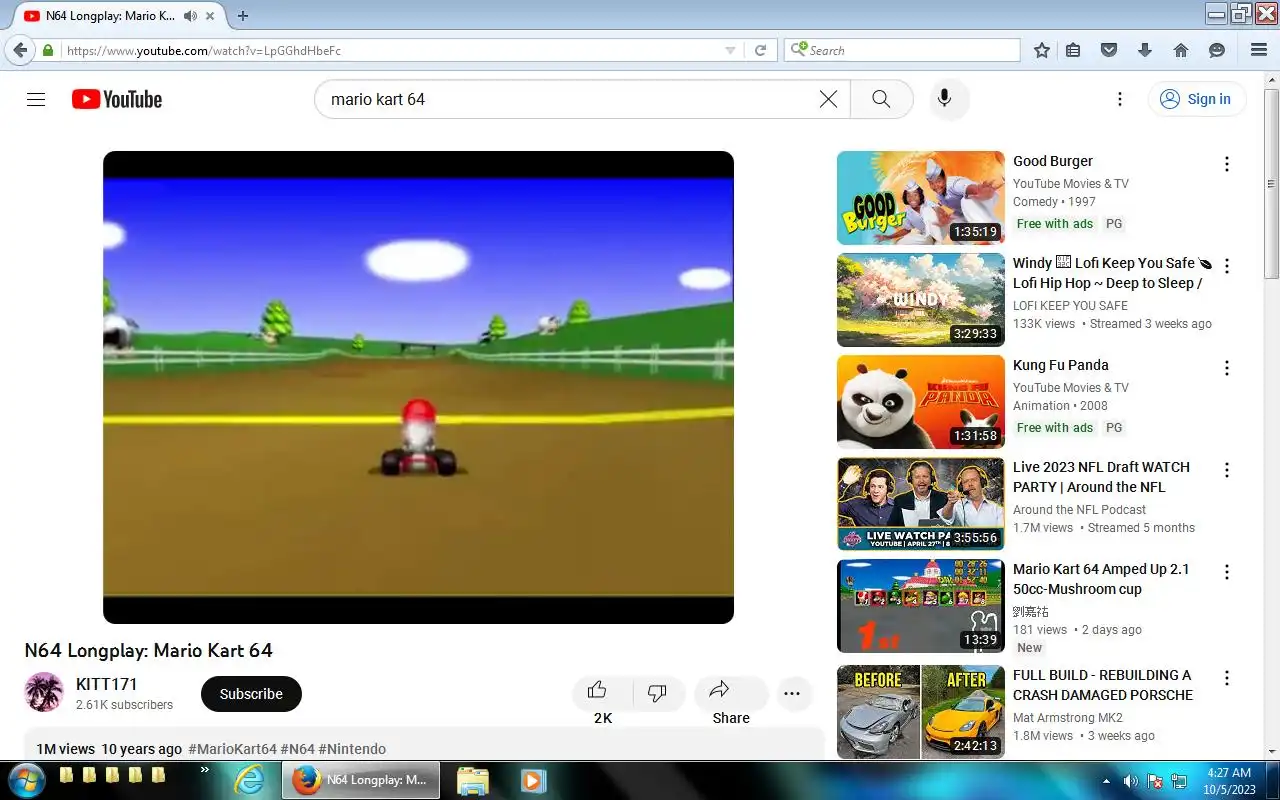Open the YouTube guide hamburger menu

[x=36, y=99]
